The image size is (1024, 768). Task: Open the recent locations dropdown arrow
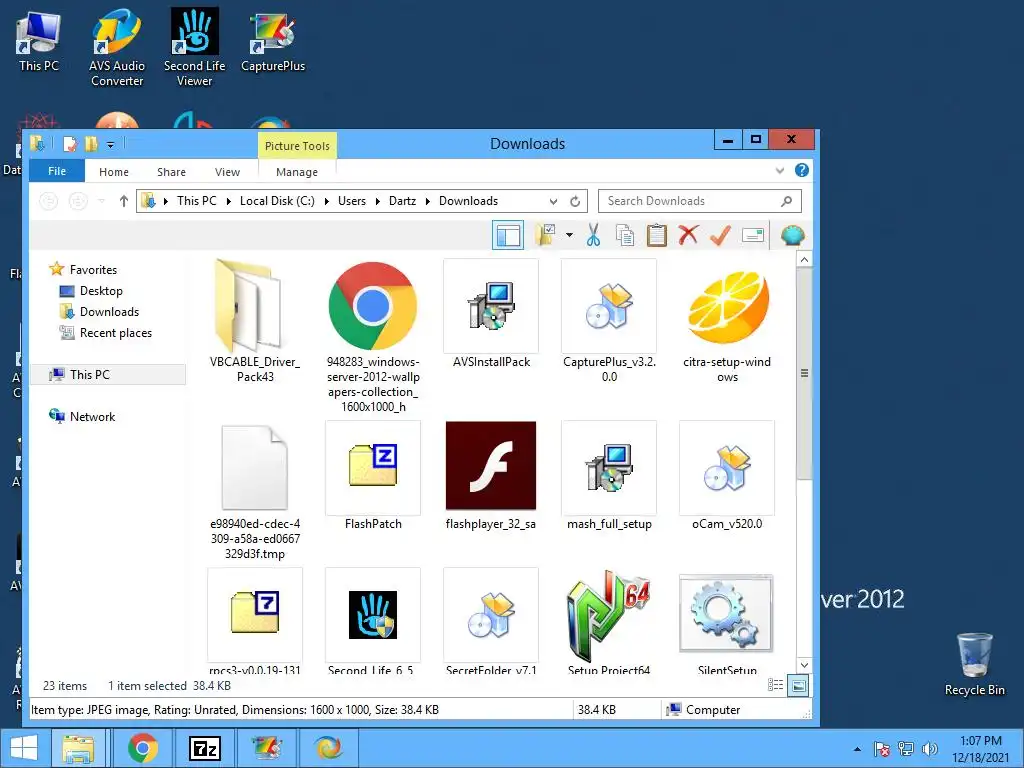101,201
